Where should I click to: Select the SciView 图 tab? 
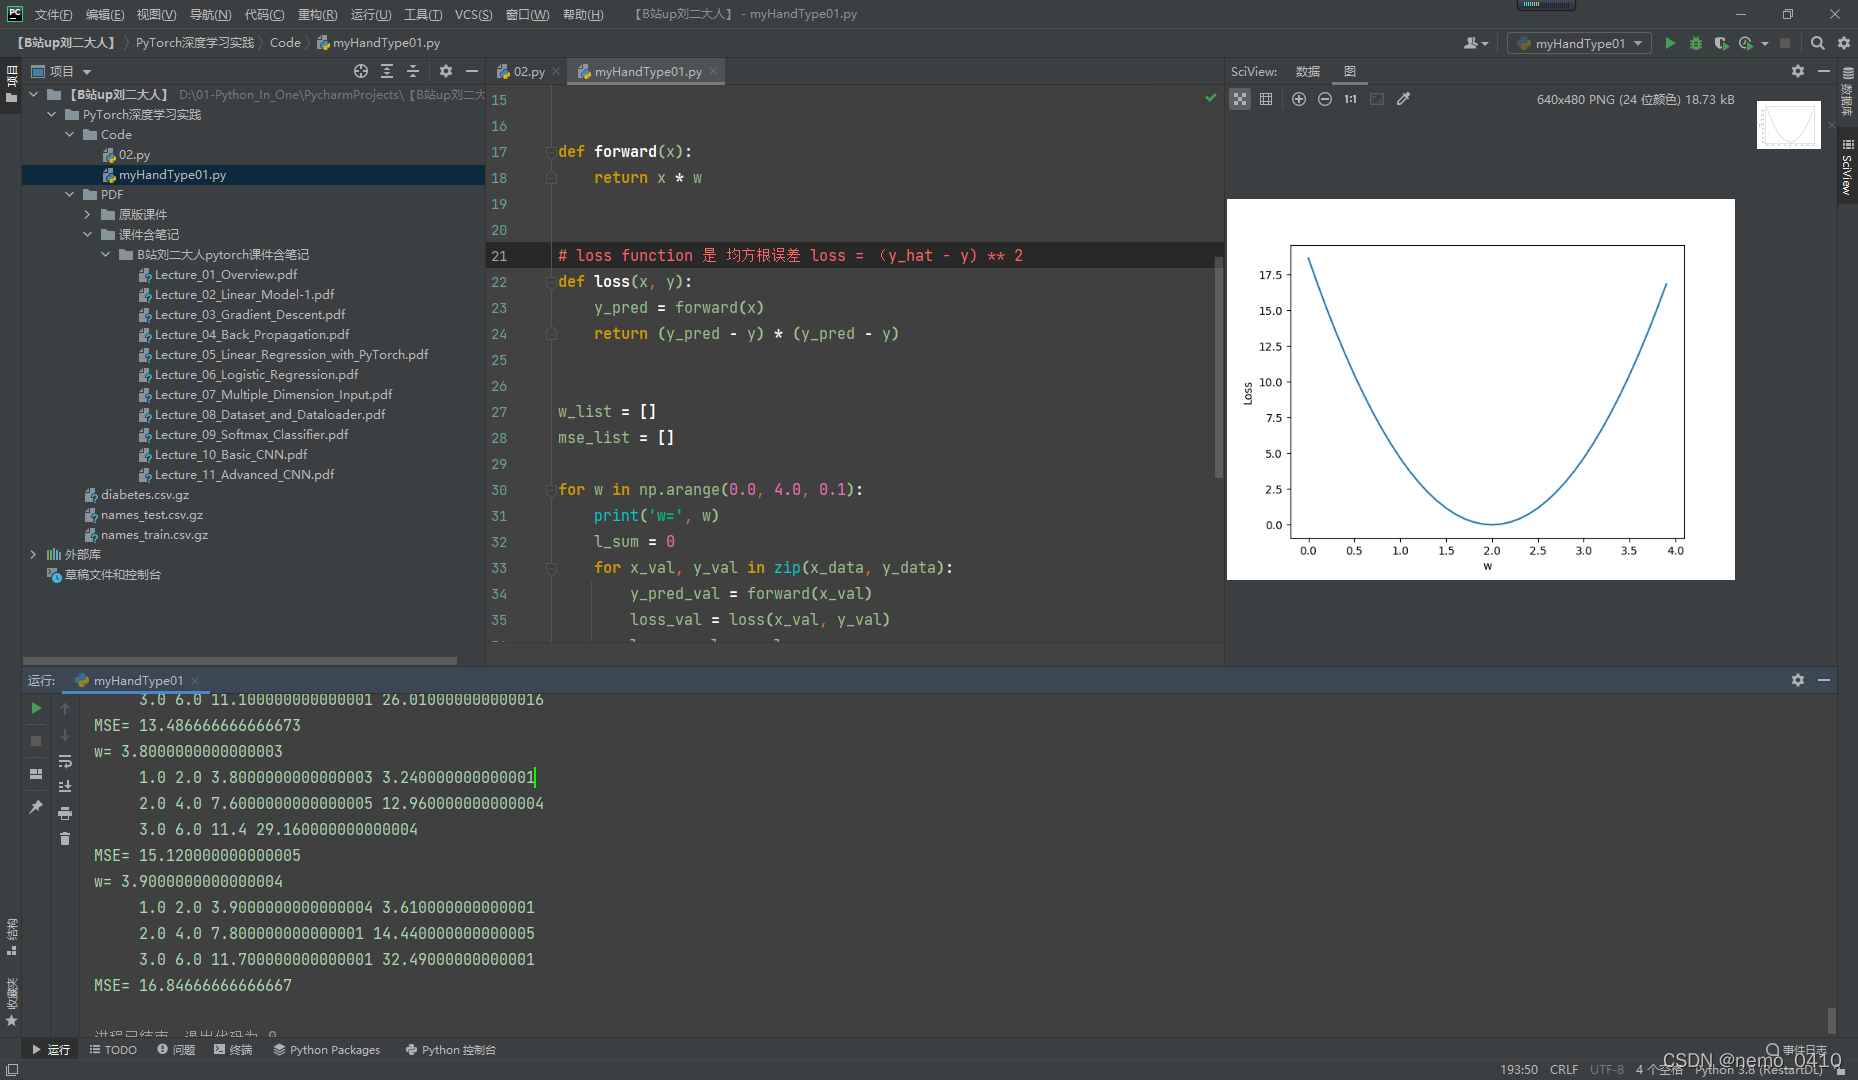point(1350,71)
